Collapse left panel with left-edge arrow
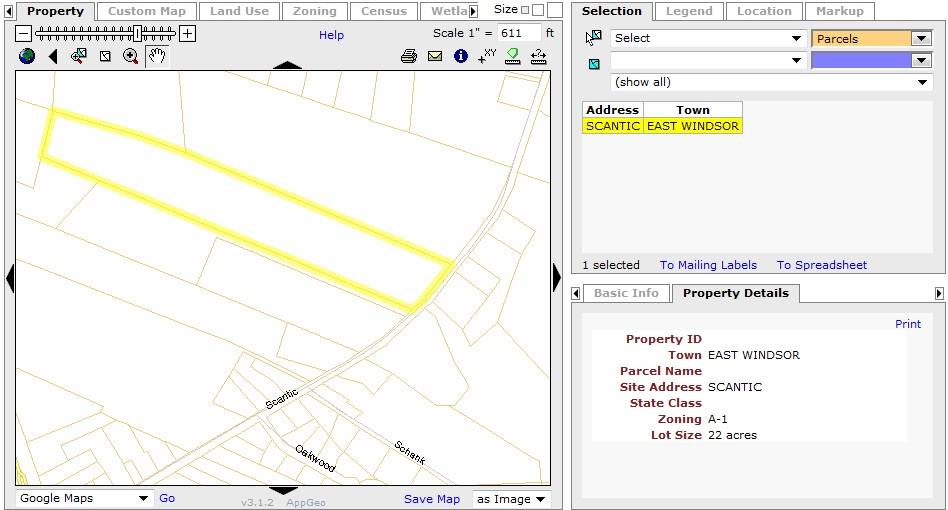Screen dimensions: 948x510 click(10, 279)
